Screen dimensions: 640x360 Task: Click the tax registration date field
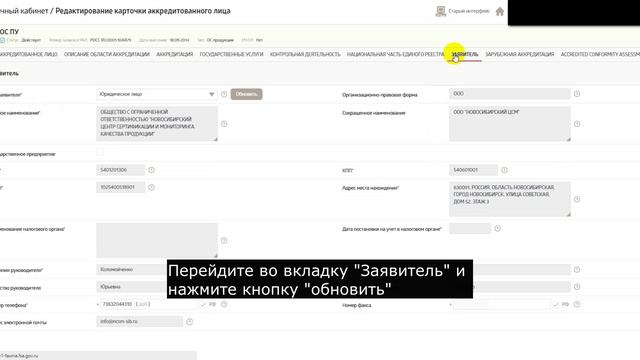tap(470, 229)
